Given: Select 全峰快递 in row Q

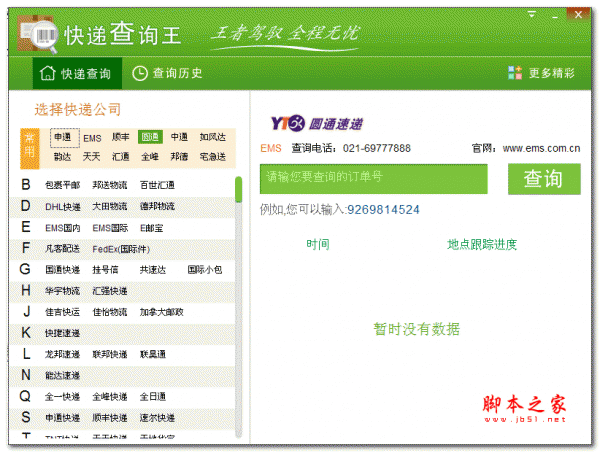Looking at the screenshot, I should point(110,397).
